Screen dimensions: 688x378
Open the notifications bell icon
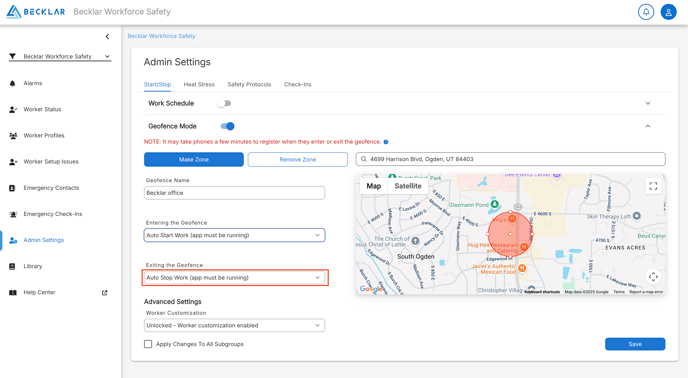[646, 12]
